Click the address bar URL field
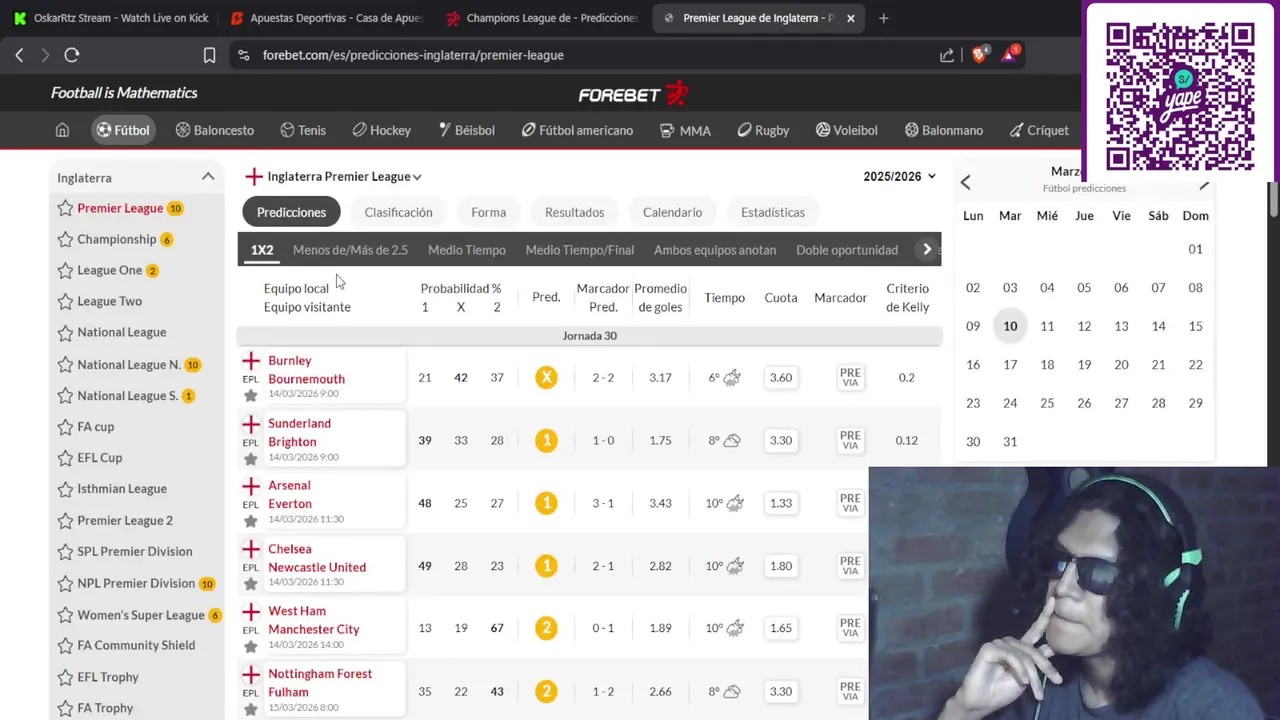1280x720 pixels. [x=580, y=55]
